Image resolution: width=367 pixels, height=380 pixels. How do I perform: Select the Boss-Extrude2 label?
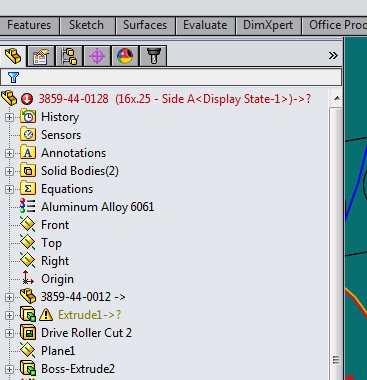point(78,369)
